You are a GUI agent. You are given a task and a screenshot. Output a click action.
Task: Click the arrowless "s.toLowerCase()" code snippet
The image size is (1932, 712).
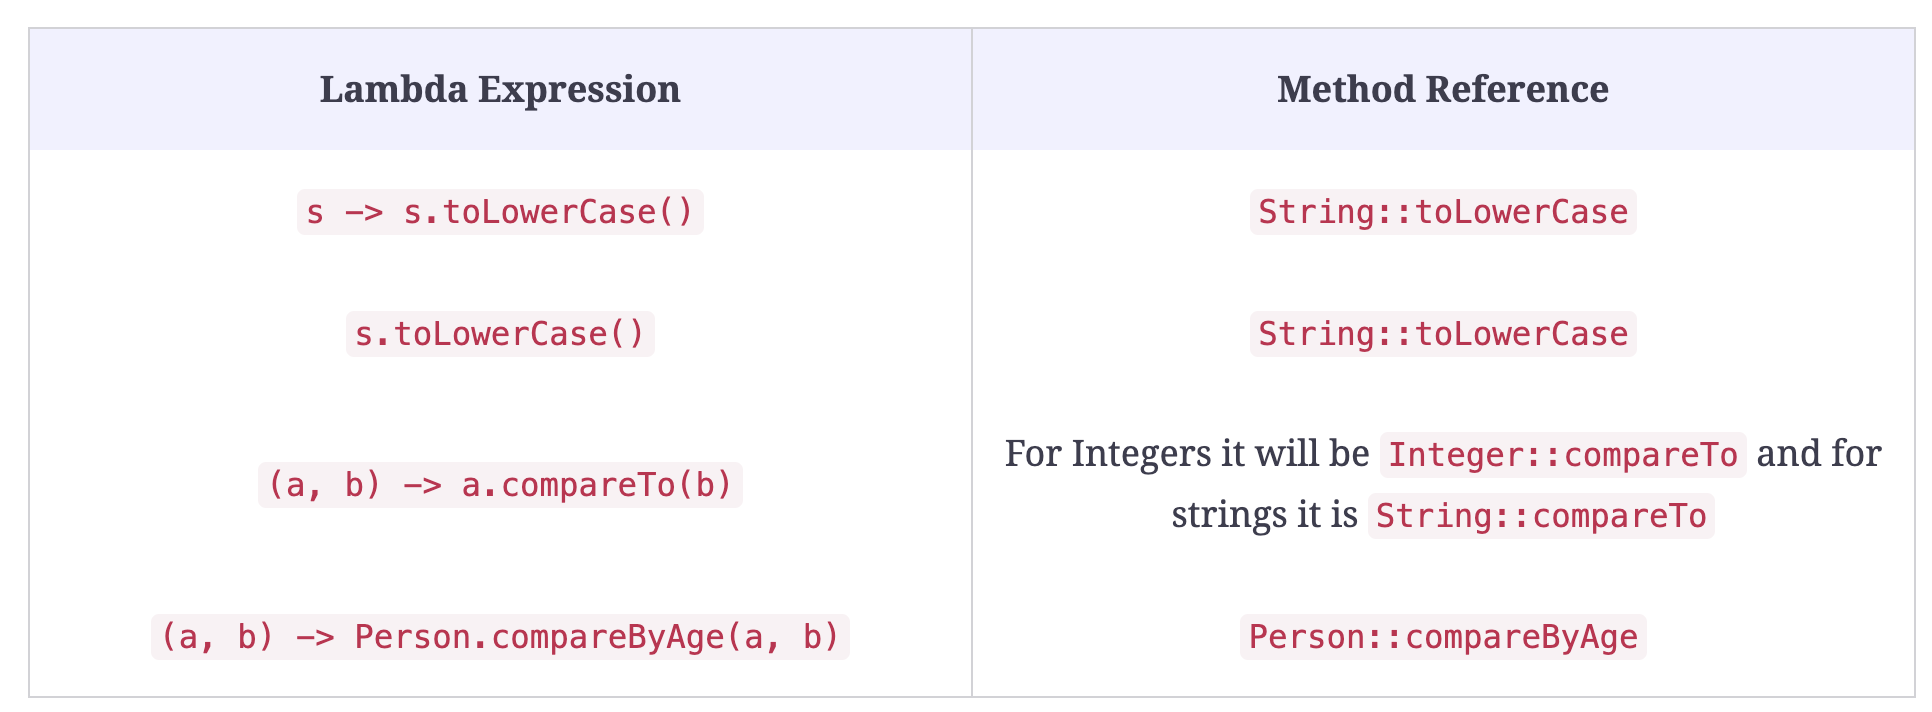coord(500,334)
